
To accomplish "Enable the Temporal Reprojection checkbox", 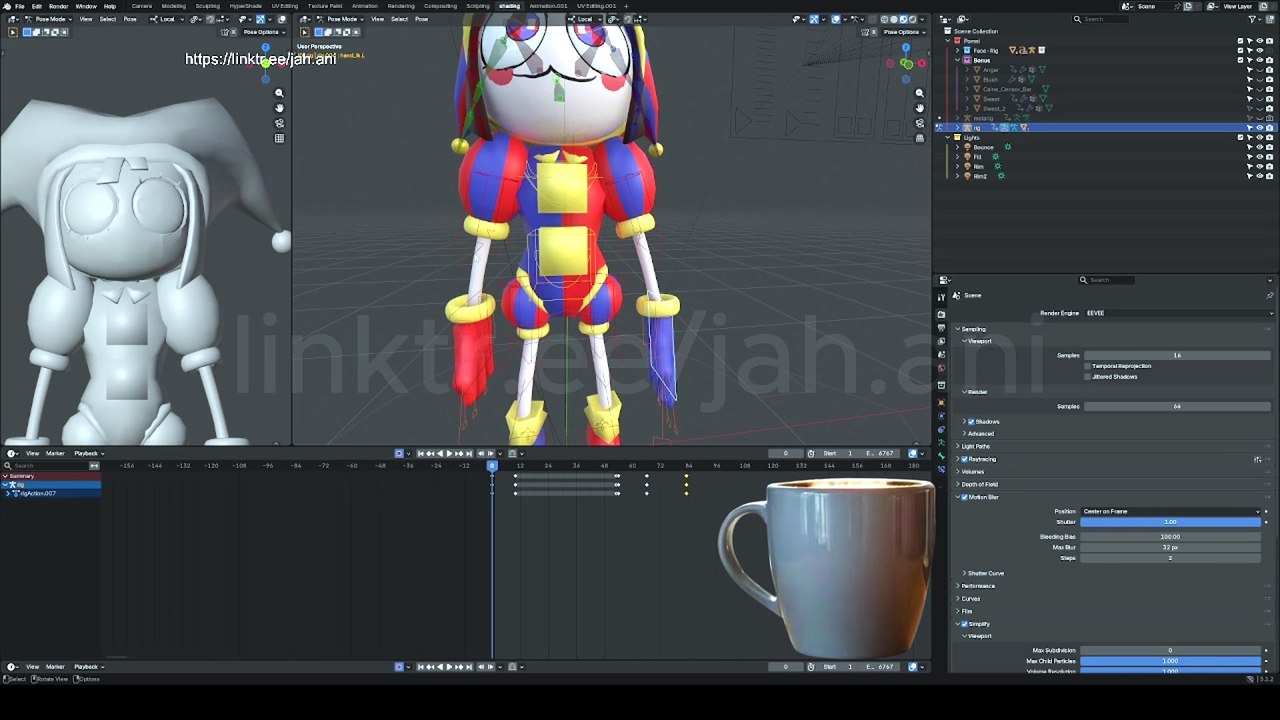I will coord(1087,366).
